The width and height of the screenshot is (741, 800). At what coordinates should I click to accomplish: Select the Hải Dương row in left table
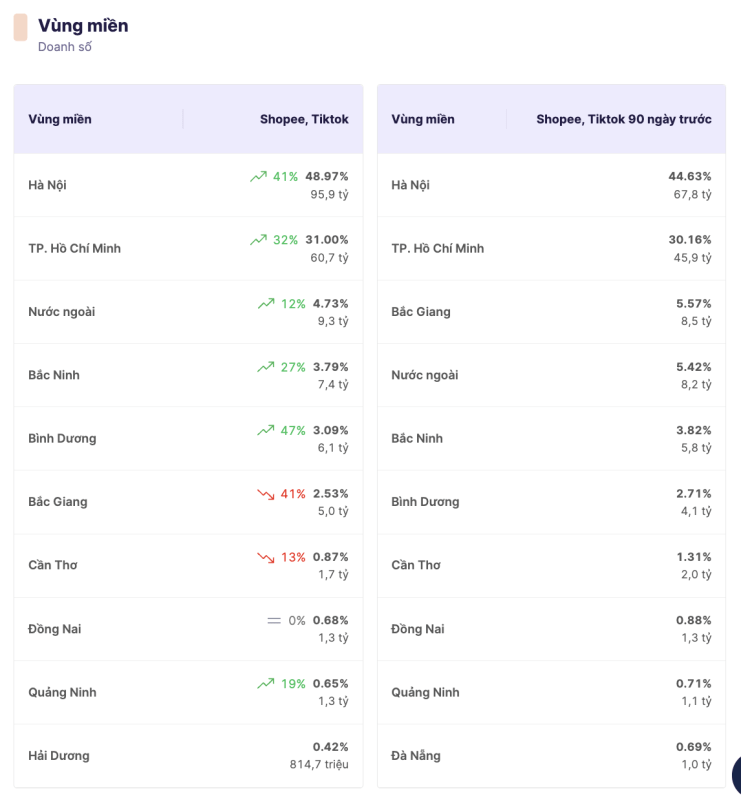(x=59, y=756)
